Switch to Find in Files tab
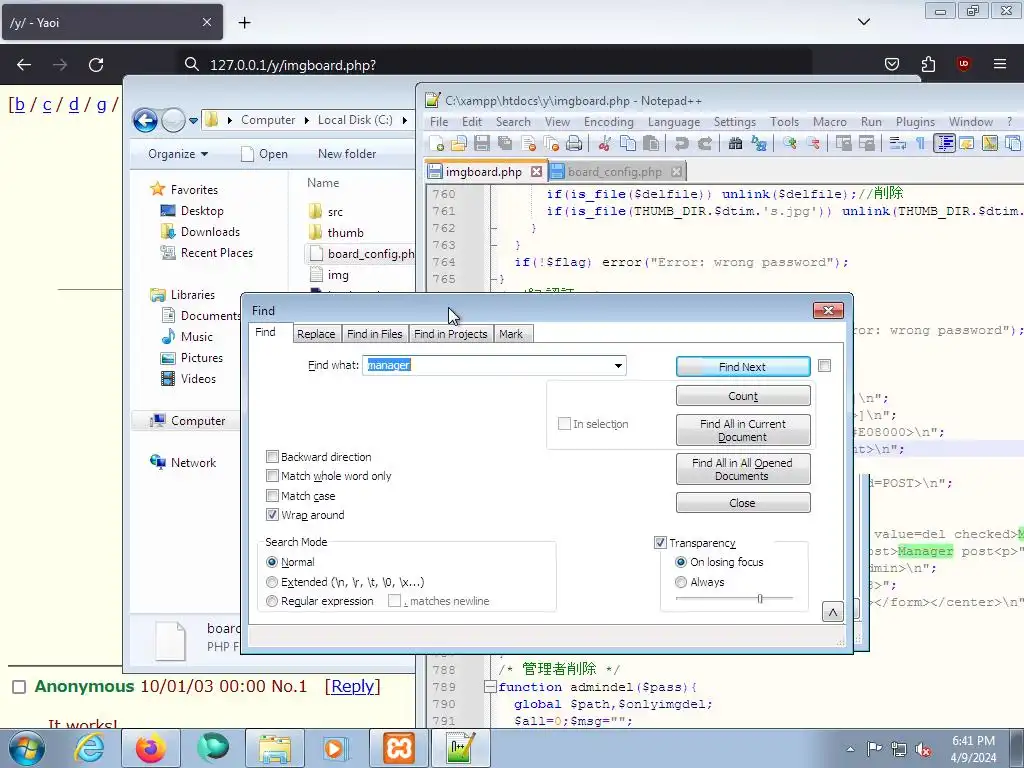The height and width of the screenshot is (768, 1024). click(374, 334)
